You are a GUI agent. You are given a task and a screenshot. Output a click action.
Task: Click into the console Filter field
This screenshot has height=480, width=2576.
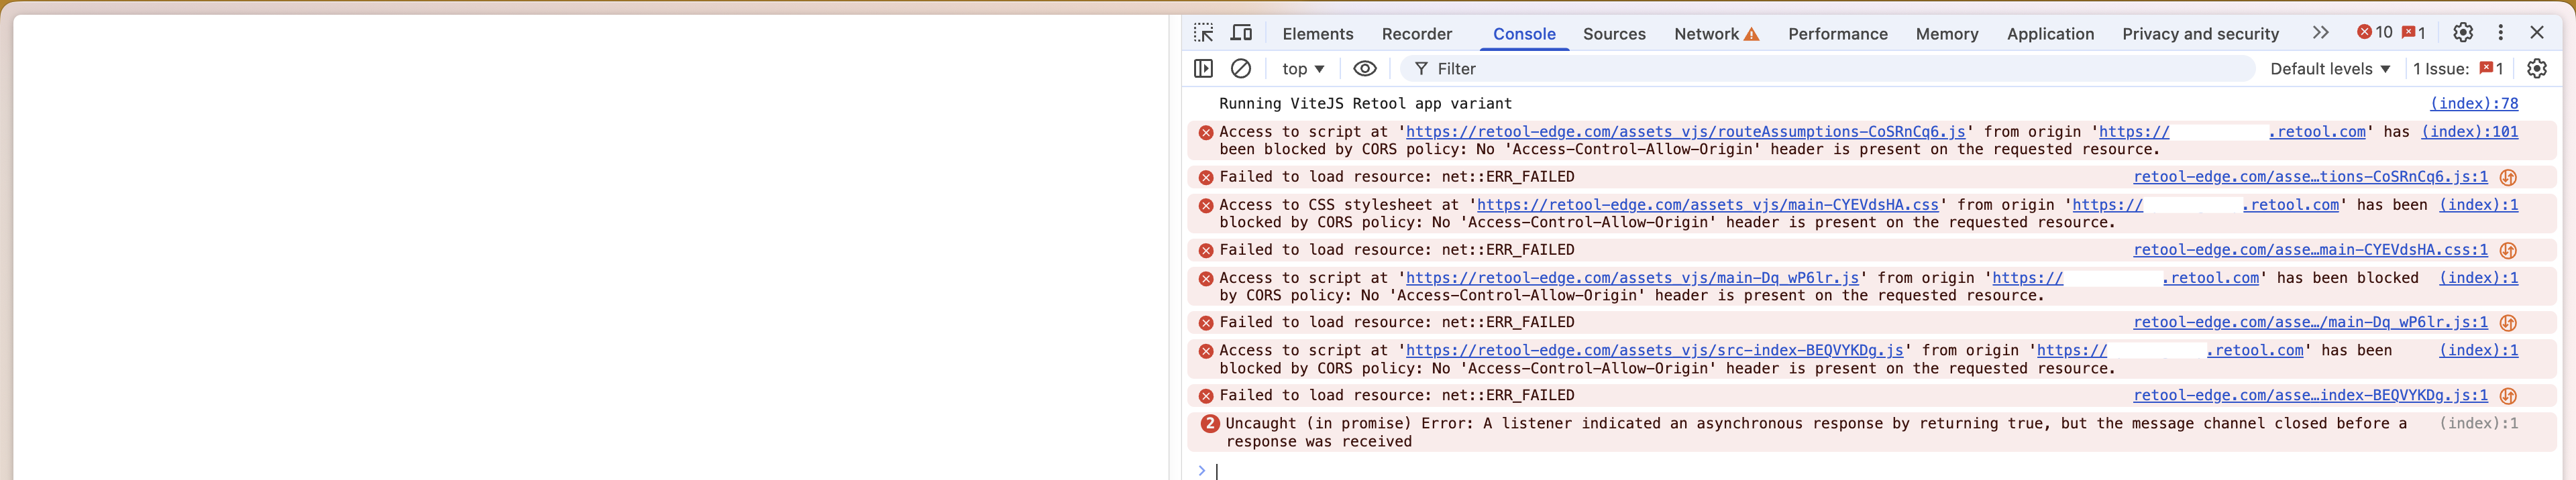click(1830, 69)
